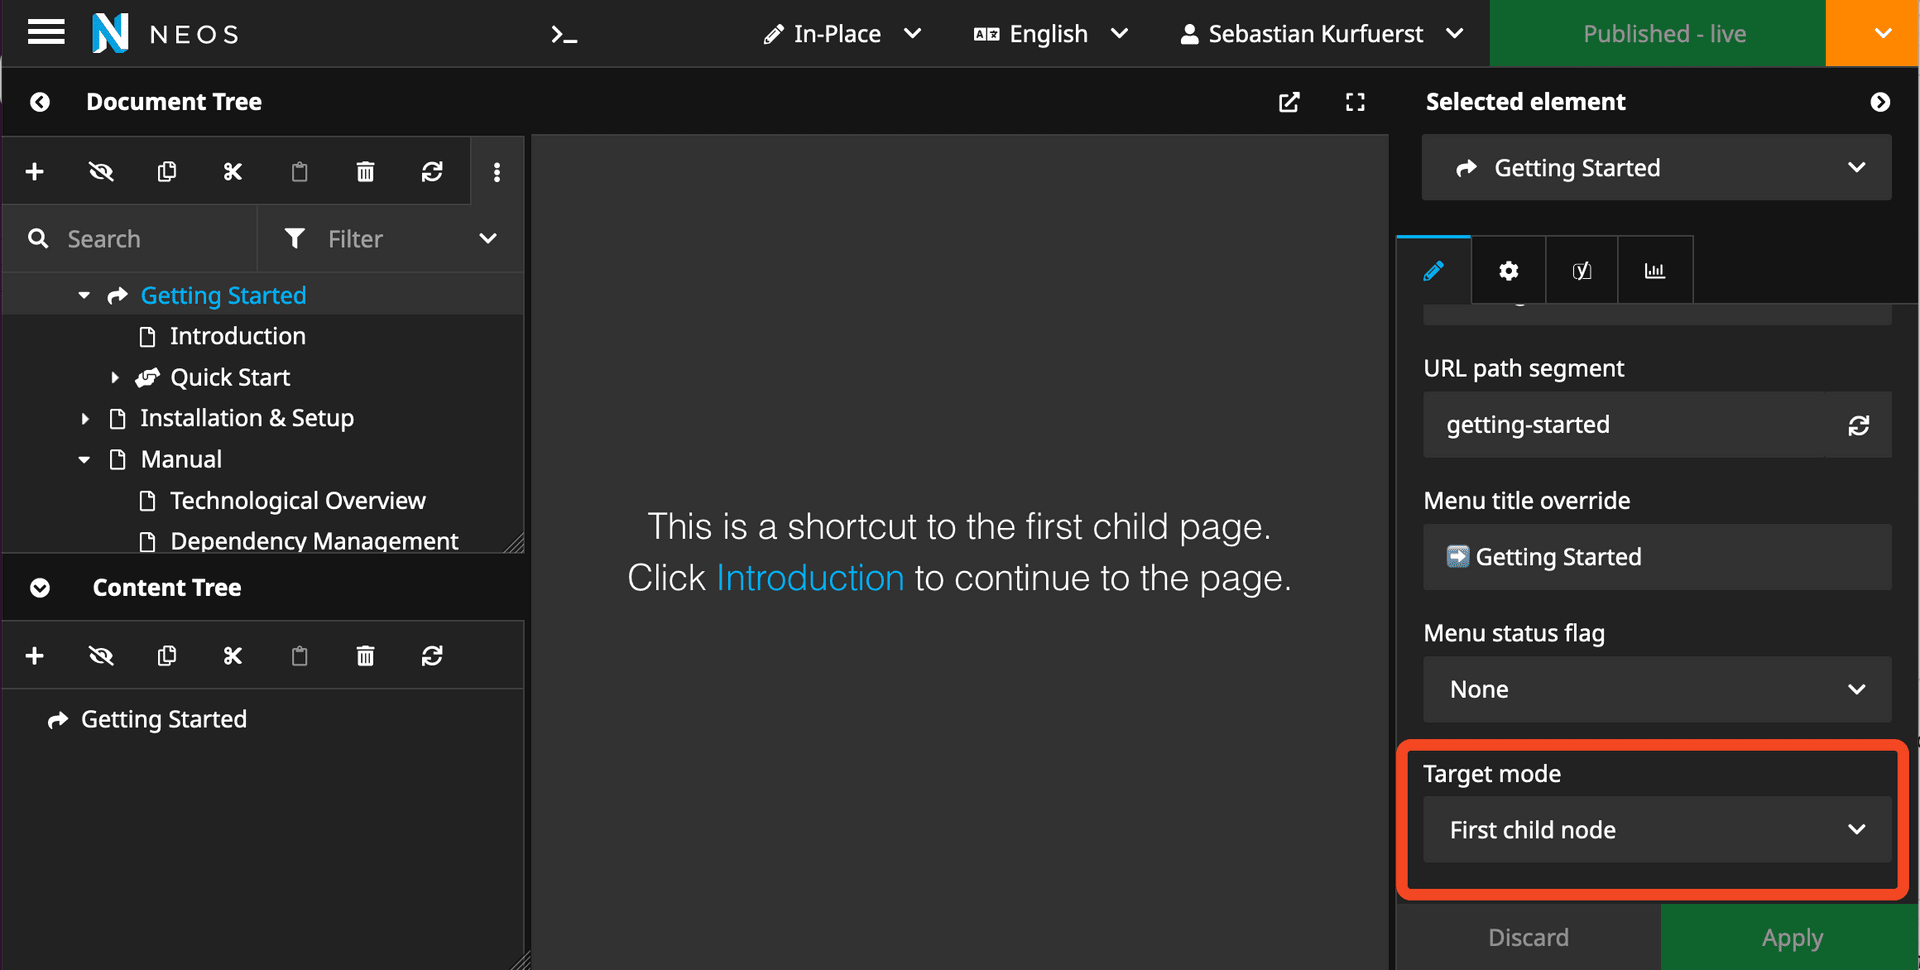Open the statistics chart inspector tab

(1654, 271)
